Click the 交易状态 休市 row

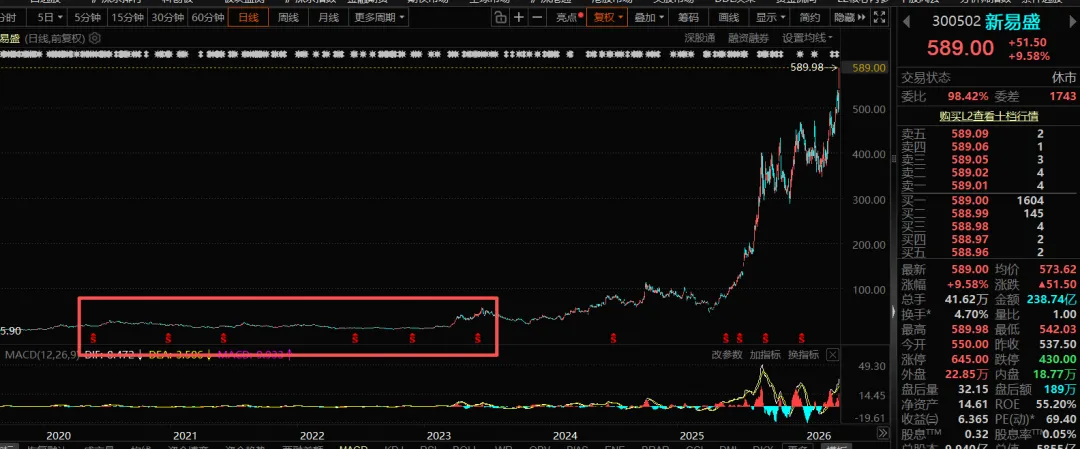point(988,78)
